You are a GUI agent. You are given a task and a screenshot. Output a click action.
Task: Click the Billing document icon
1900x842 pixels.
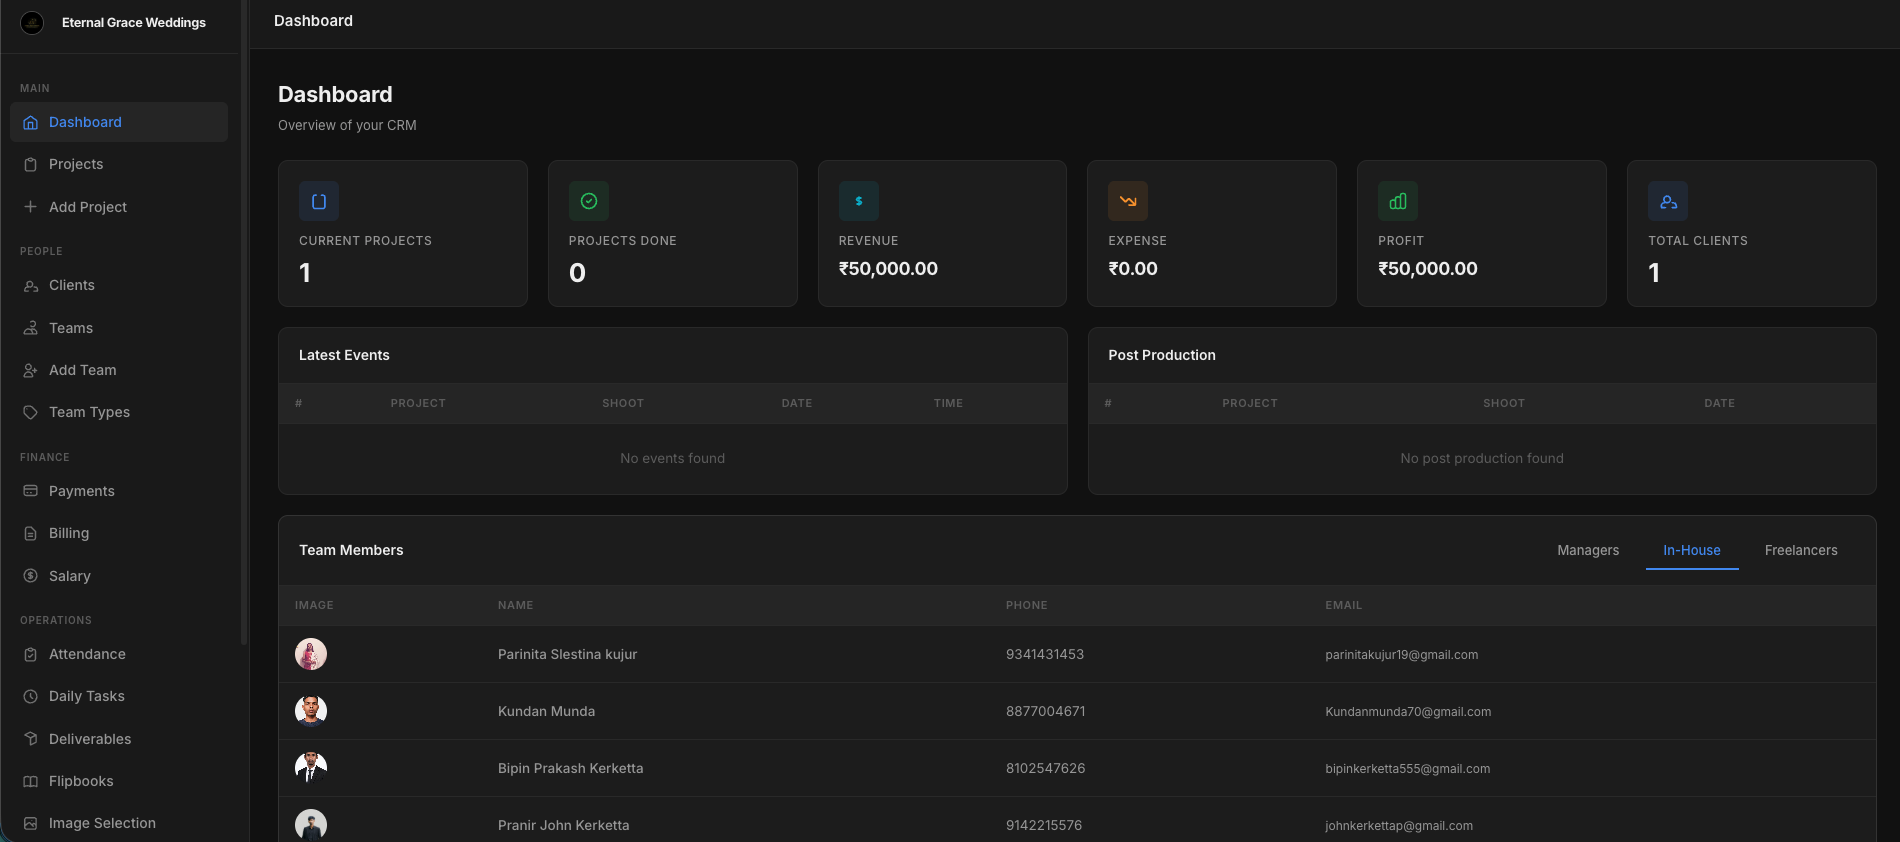(30, 533)
